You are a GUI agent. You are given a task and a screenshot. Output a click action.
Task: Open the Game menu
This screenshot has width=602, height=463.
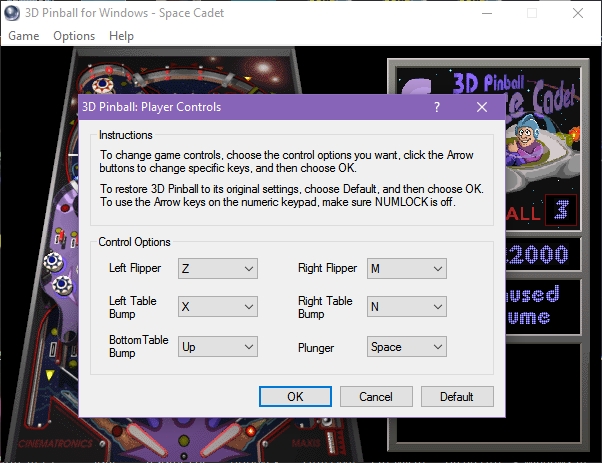coord(24,36)
